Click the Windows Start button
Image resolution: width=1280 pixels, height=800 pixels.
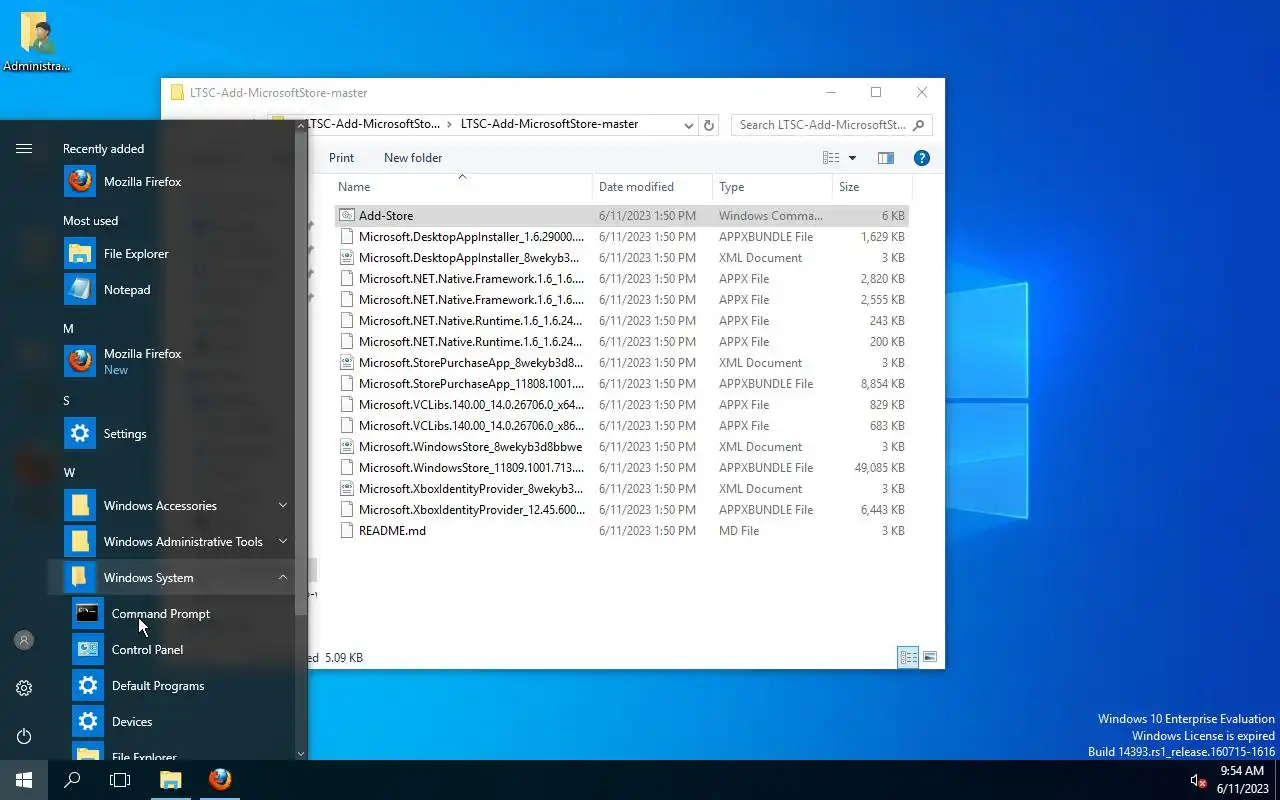coord(24,780)
